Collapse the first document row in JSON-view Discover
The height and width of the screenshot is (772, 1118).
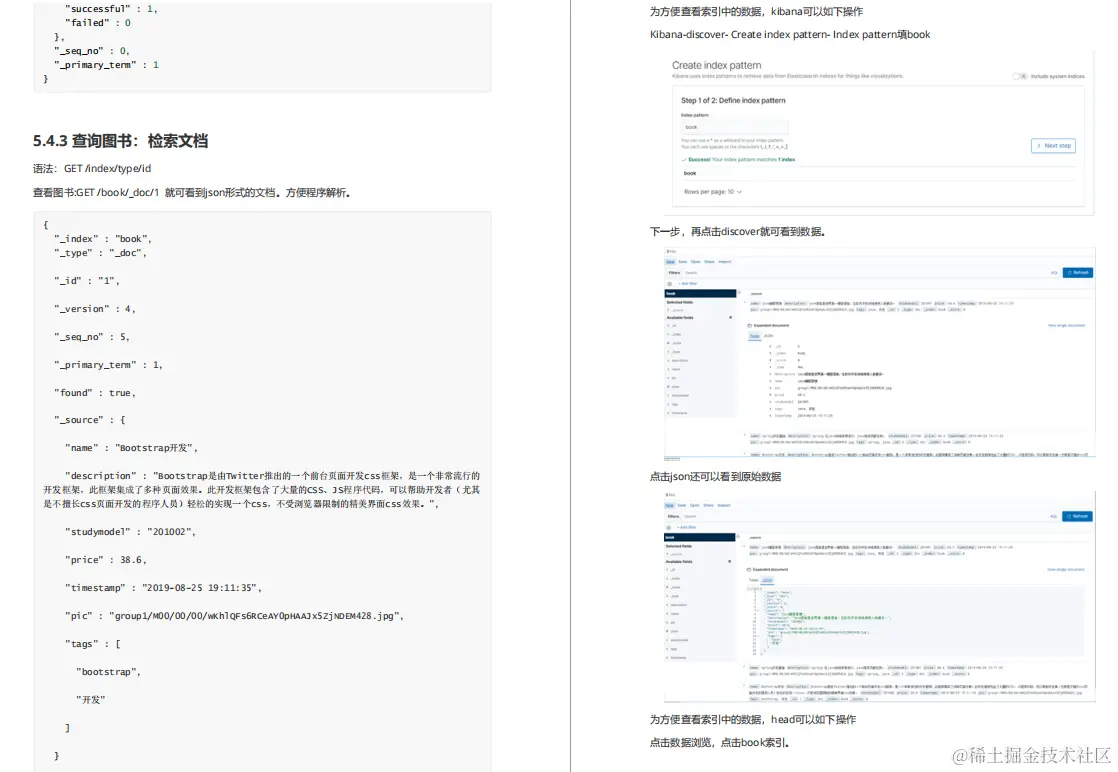[744, 547]
